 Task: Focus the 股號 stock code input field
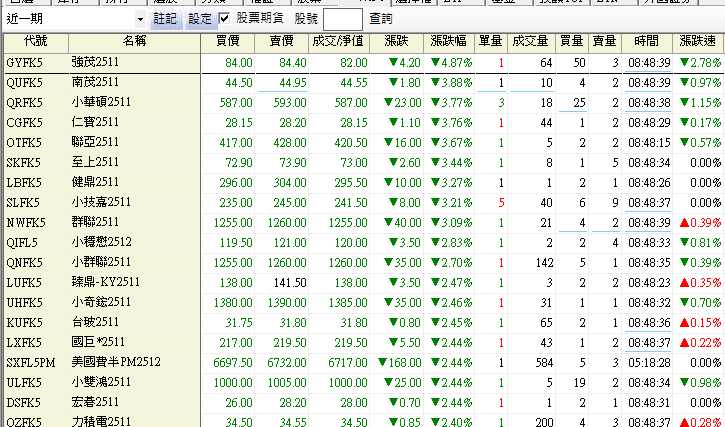342,19
